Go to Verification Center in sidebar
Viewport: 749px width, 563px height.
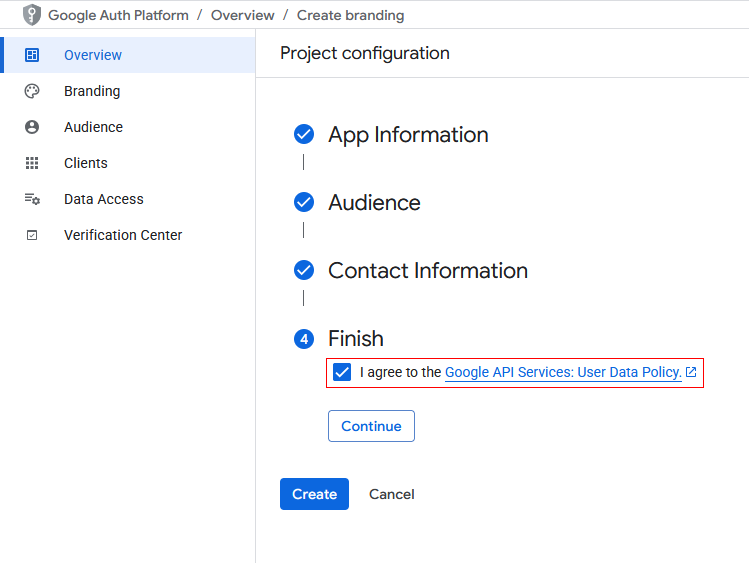123,235
